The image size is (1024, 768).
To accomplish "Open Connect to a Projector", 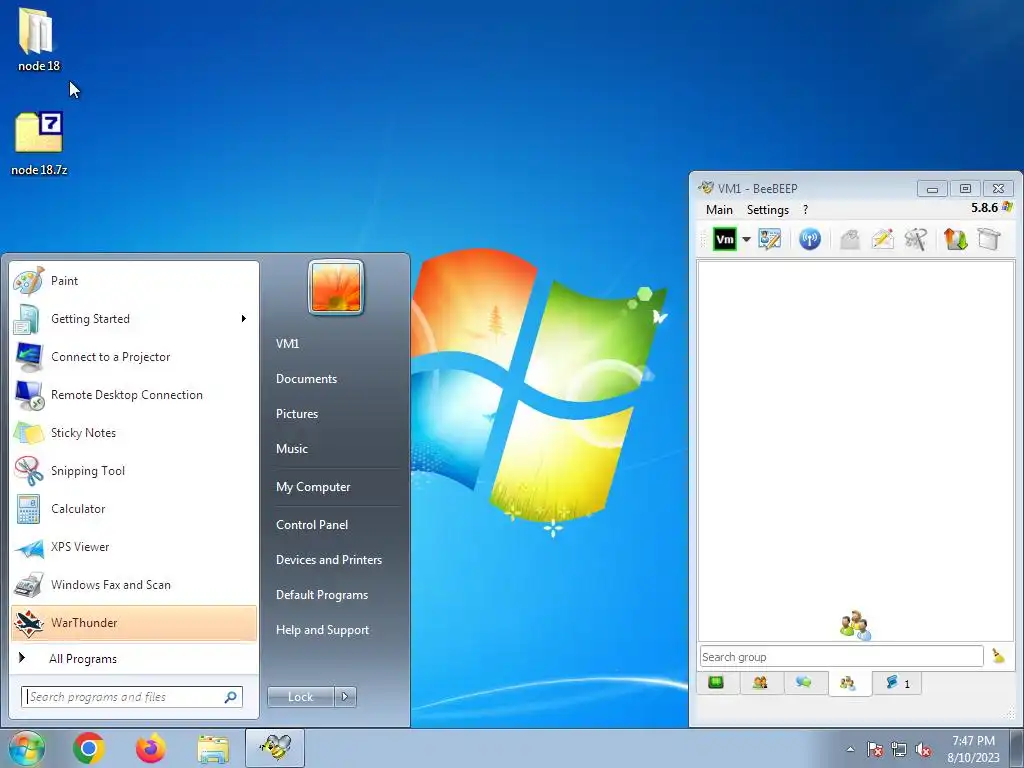I will [x=135, y=357].
